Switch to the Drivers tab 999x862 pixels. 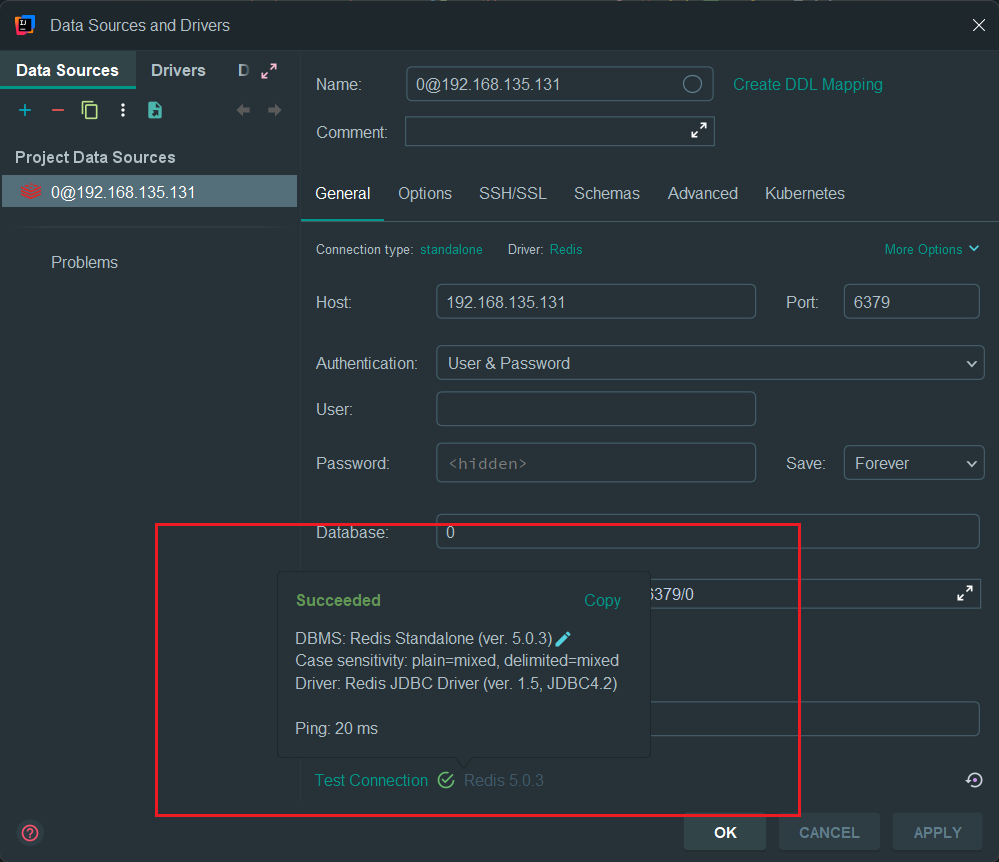point(178,70)
